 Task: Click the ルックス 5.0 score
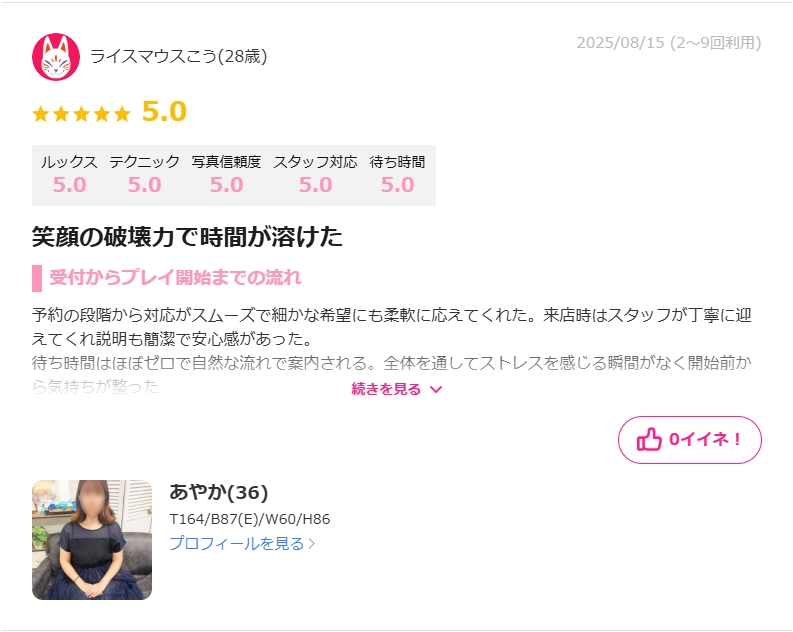click(x=69, y=185)
